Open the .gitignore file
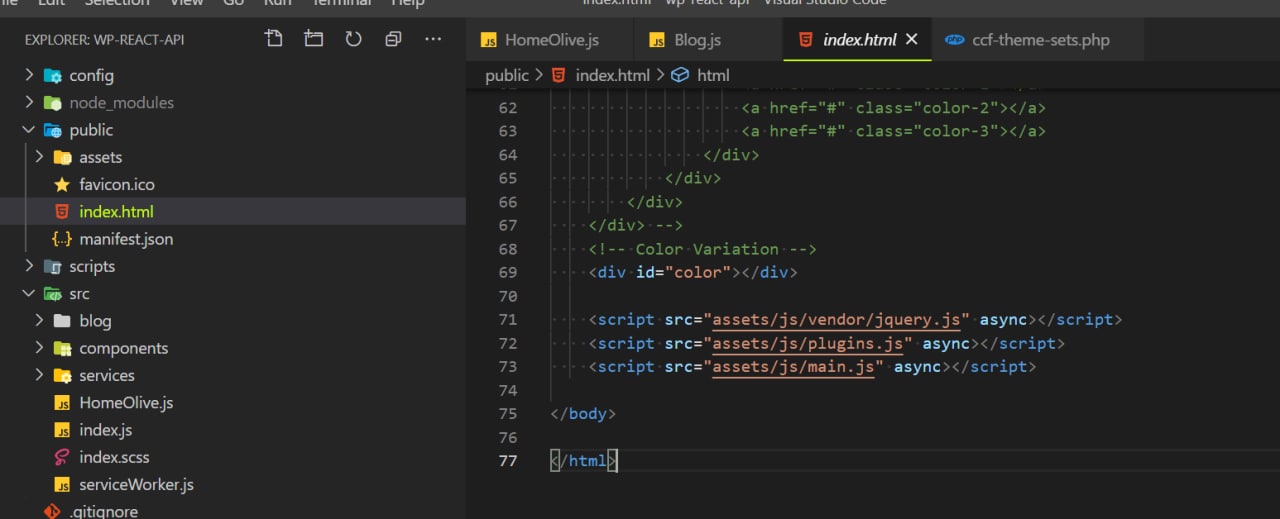The image size is (1280, 519). 104,511
